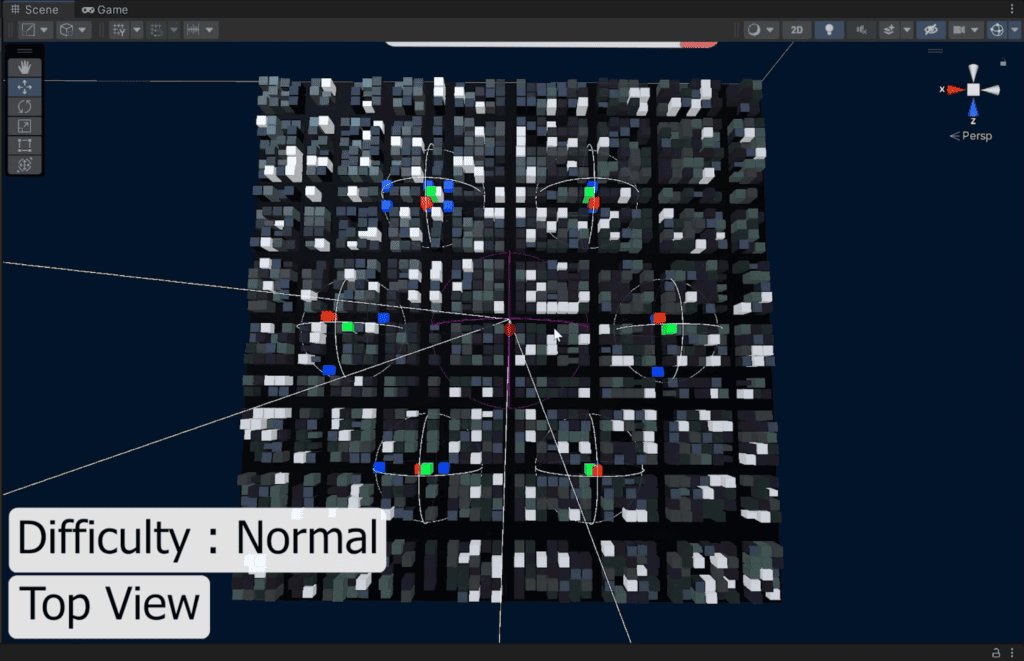This screenshot has width=1024, height=661.
Task: Toggle scene lighting lightbulb
Action: 829,30
